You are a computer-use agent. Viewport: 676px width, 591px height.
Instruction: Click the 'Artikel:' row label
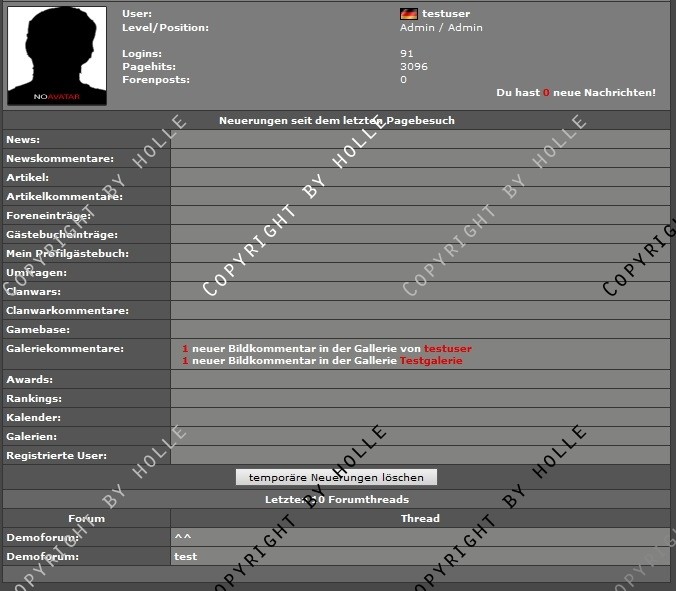(x=28, y=178)
